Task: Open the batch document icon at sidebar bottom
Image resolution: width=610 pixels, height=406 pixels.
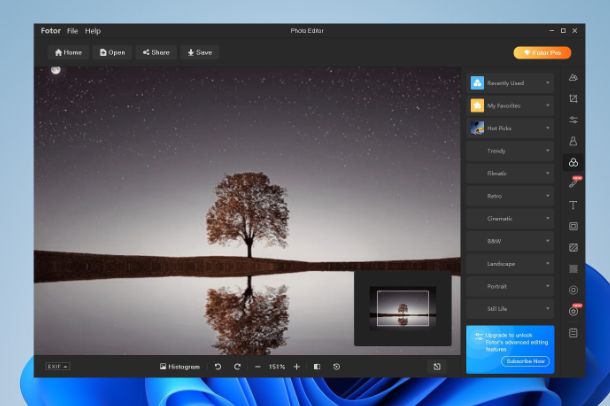Action: coord(573,333)
